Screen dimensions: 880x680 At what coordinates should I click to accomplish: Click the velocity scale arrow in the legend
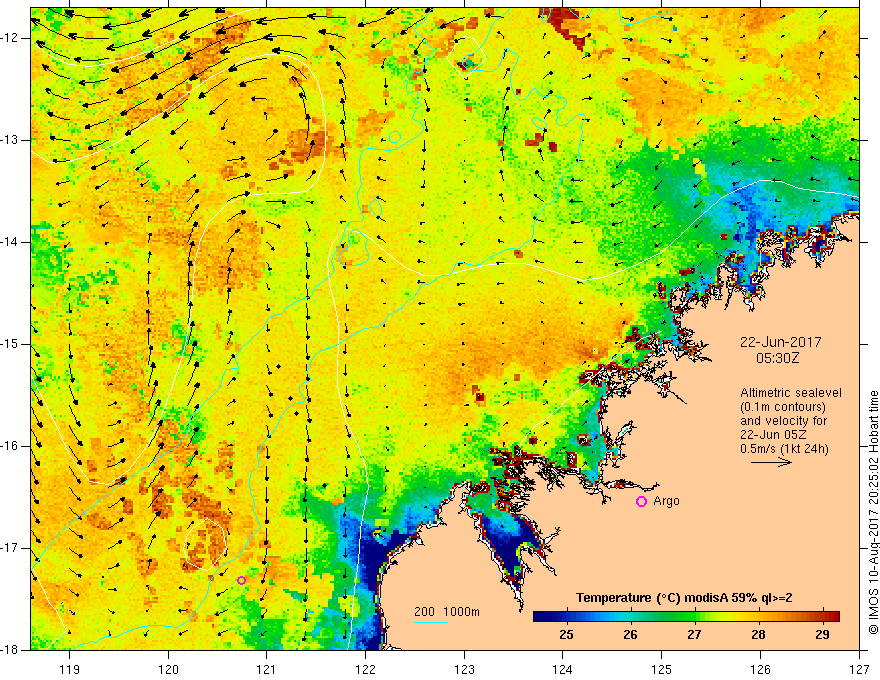[771, 462]
